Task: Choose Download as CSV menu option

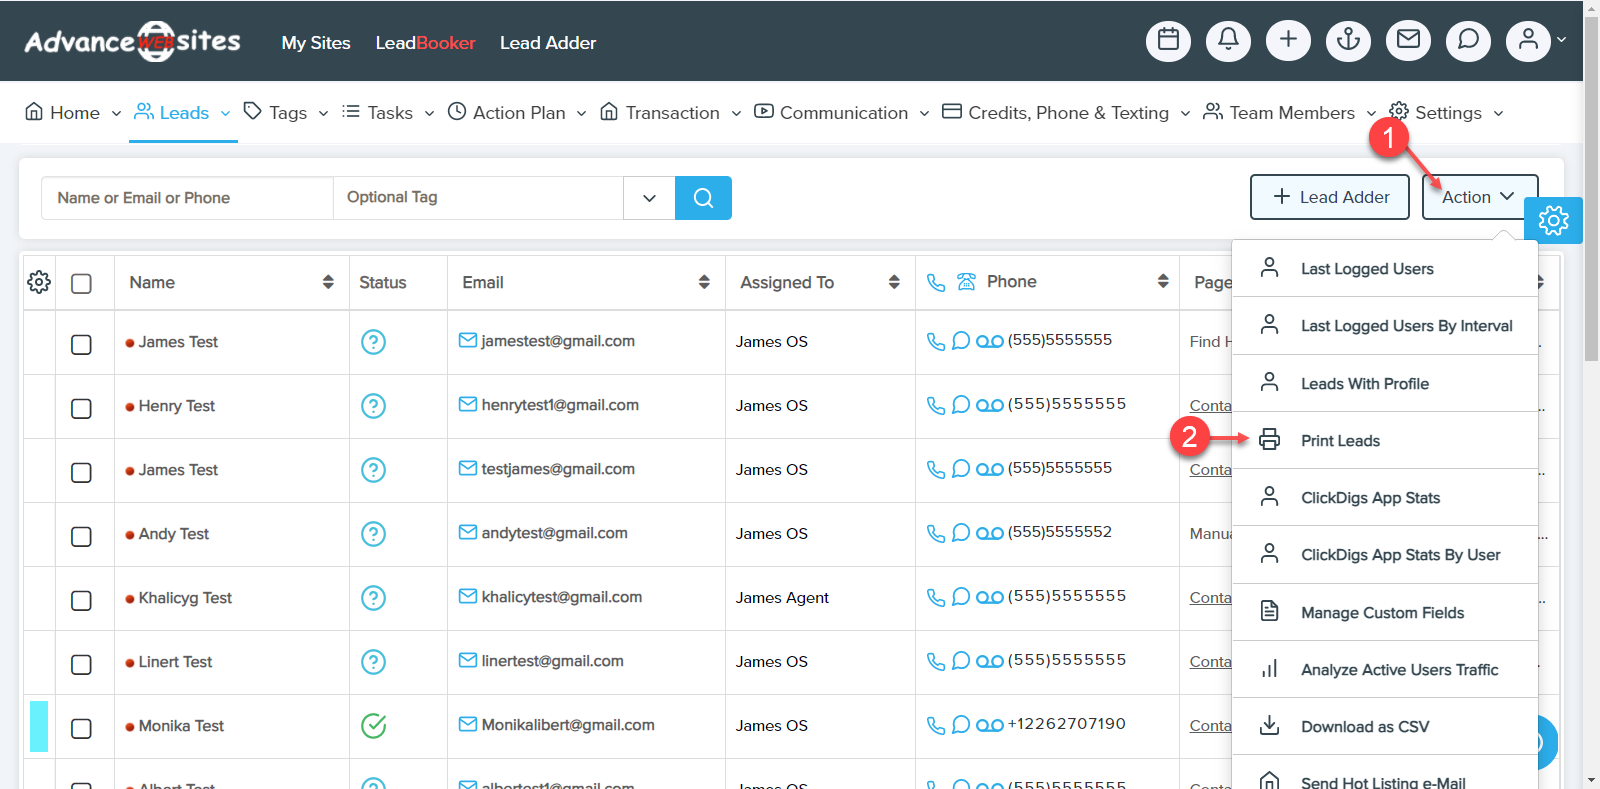Action: coord(1364,727)
